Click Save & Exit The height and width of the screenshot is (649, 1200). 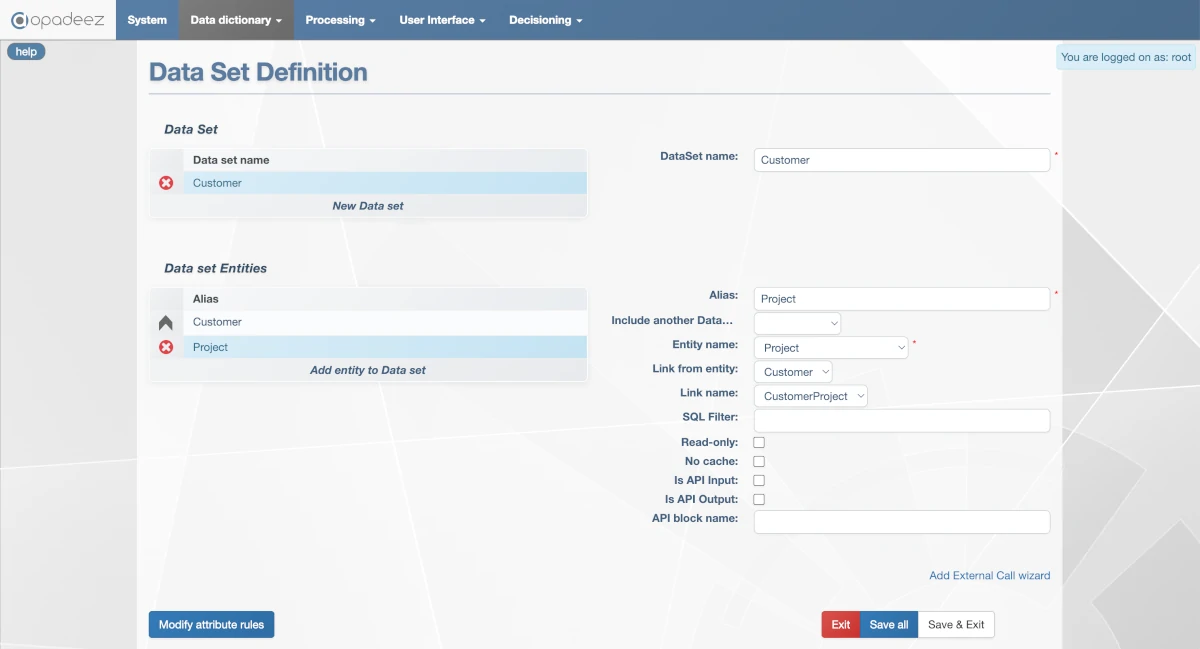(x=956, y=624)
